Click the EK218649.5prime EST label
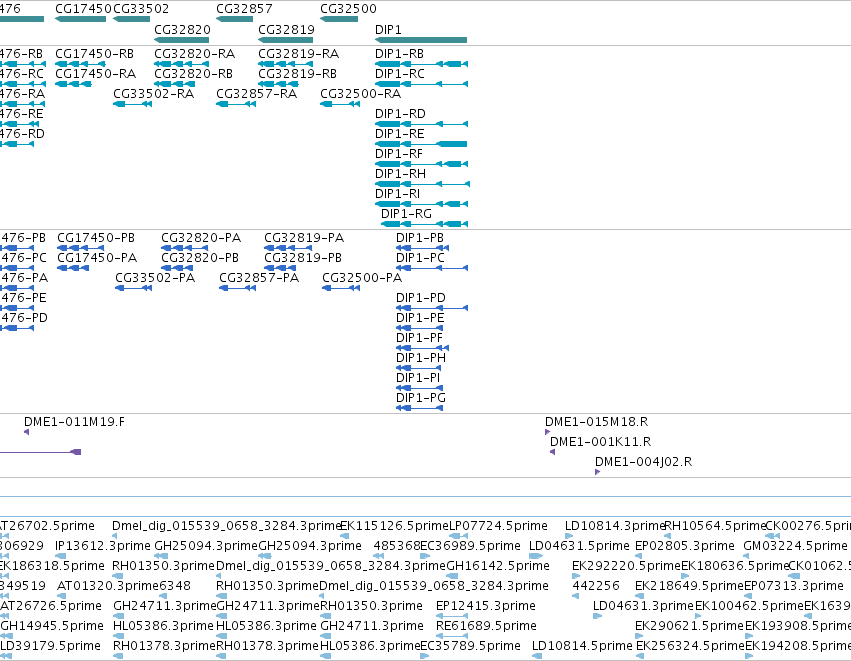851x661 pixels. (x=689, y=586)
